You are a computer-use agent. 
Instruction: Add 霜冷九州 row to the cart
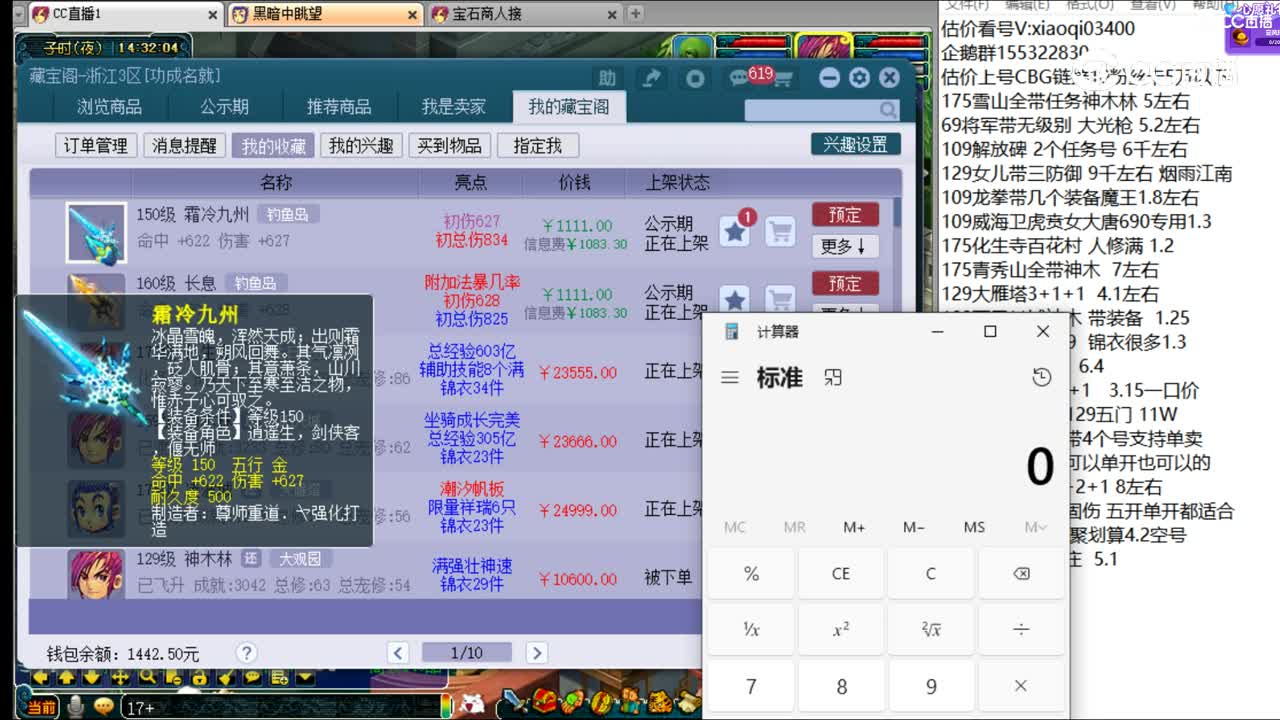[780, 232]
